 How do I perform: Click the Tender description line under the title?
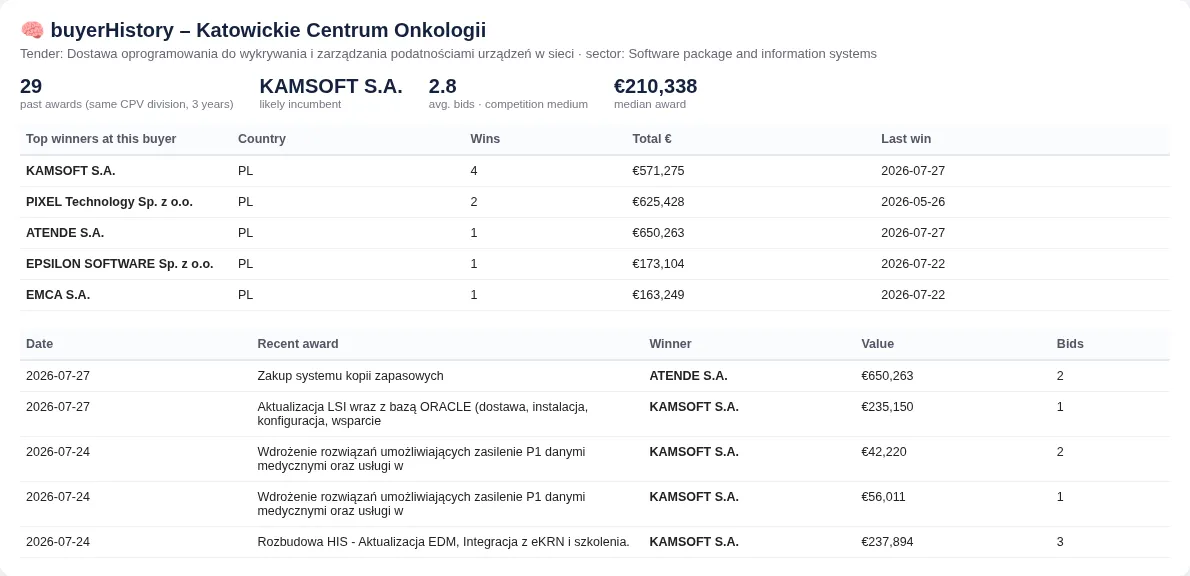[x=449, y=54]
